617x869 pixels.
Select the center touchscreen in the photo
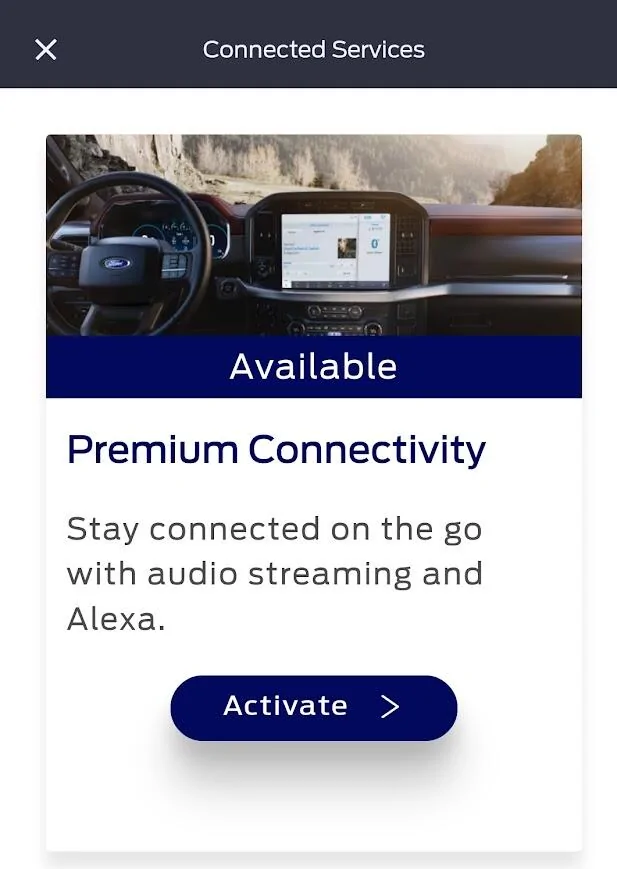[x=336, y=251]
